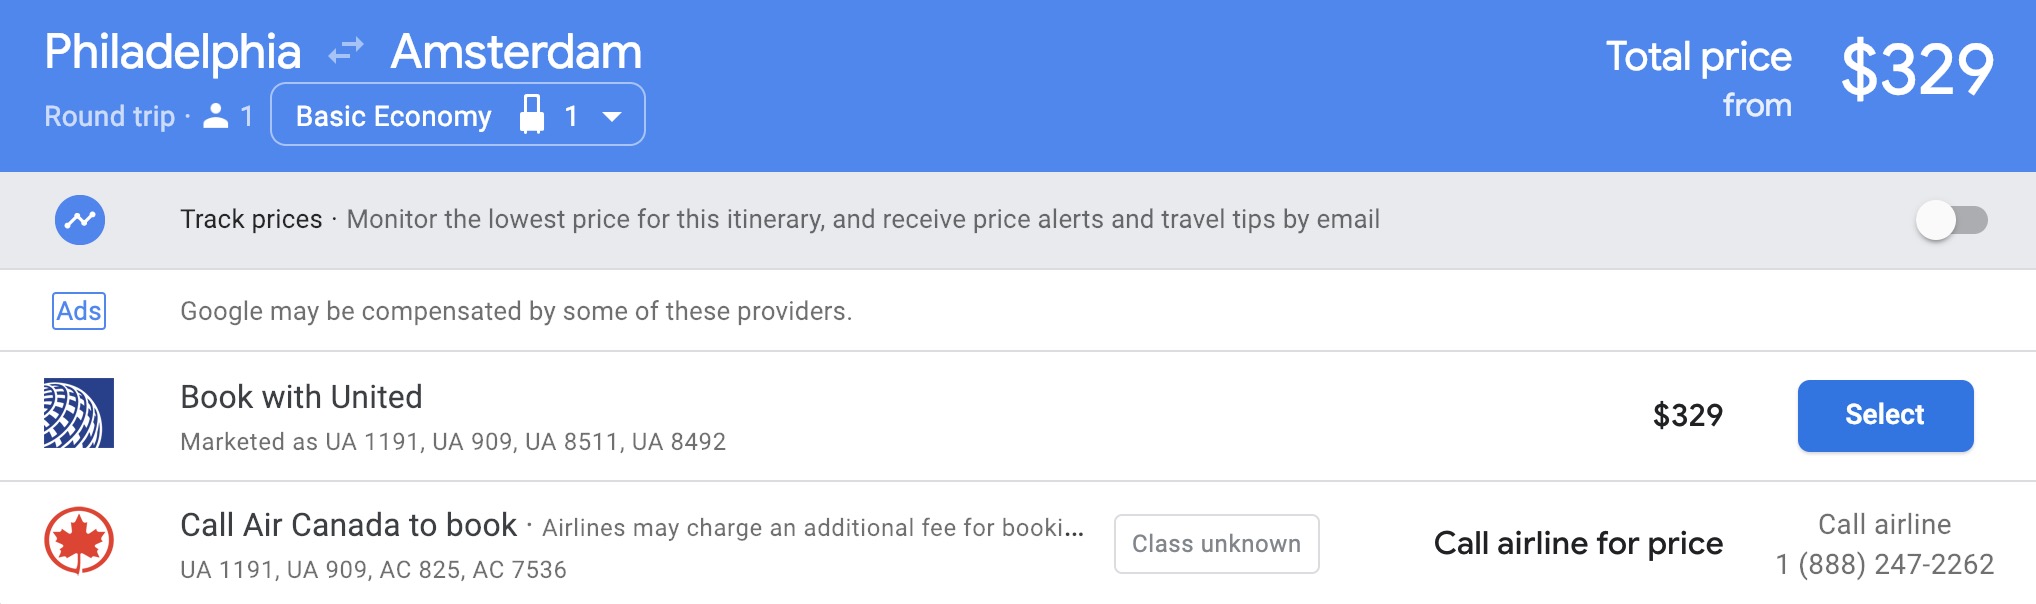
Task: Click the $329 United fare price
Action: [1687, 415]
